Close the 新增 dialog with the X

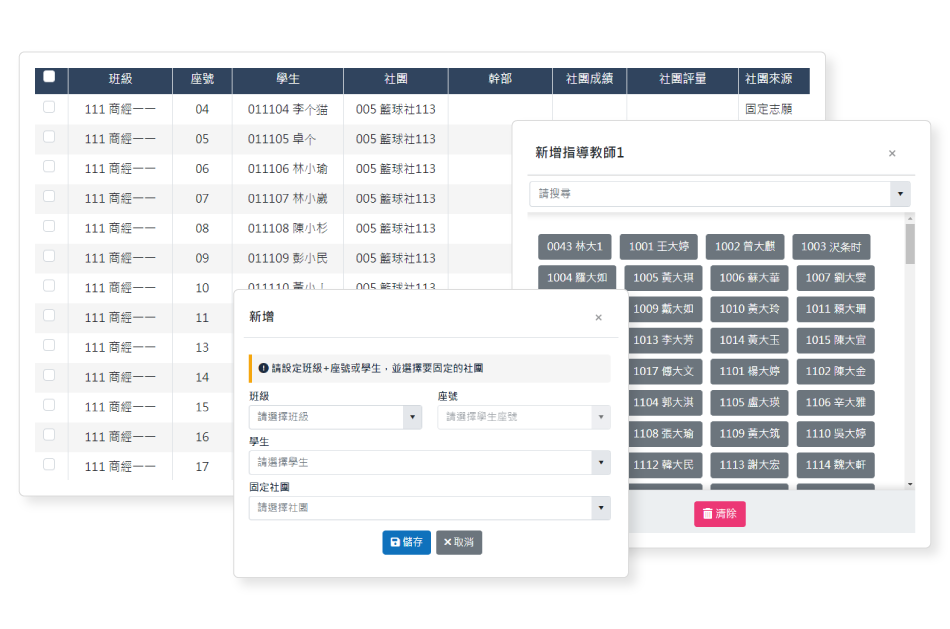pyautogui.click(x=598, y=318)
